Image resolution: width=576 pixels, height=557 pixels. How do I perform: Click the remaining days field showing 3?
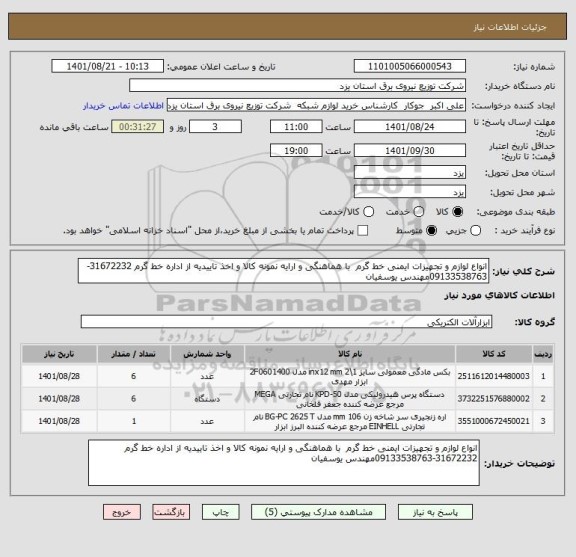coord(215,127)
